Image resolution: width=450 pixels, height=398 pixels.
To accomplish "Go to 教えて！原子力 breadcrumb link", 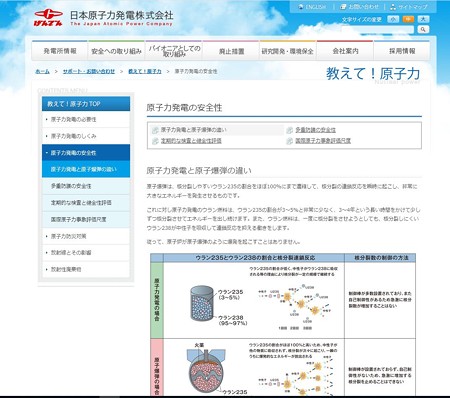I will point(145,71).
